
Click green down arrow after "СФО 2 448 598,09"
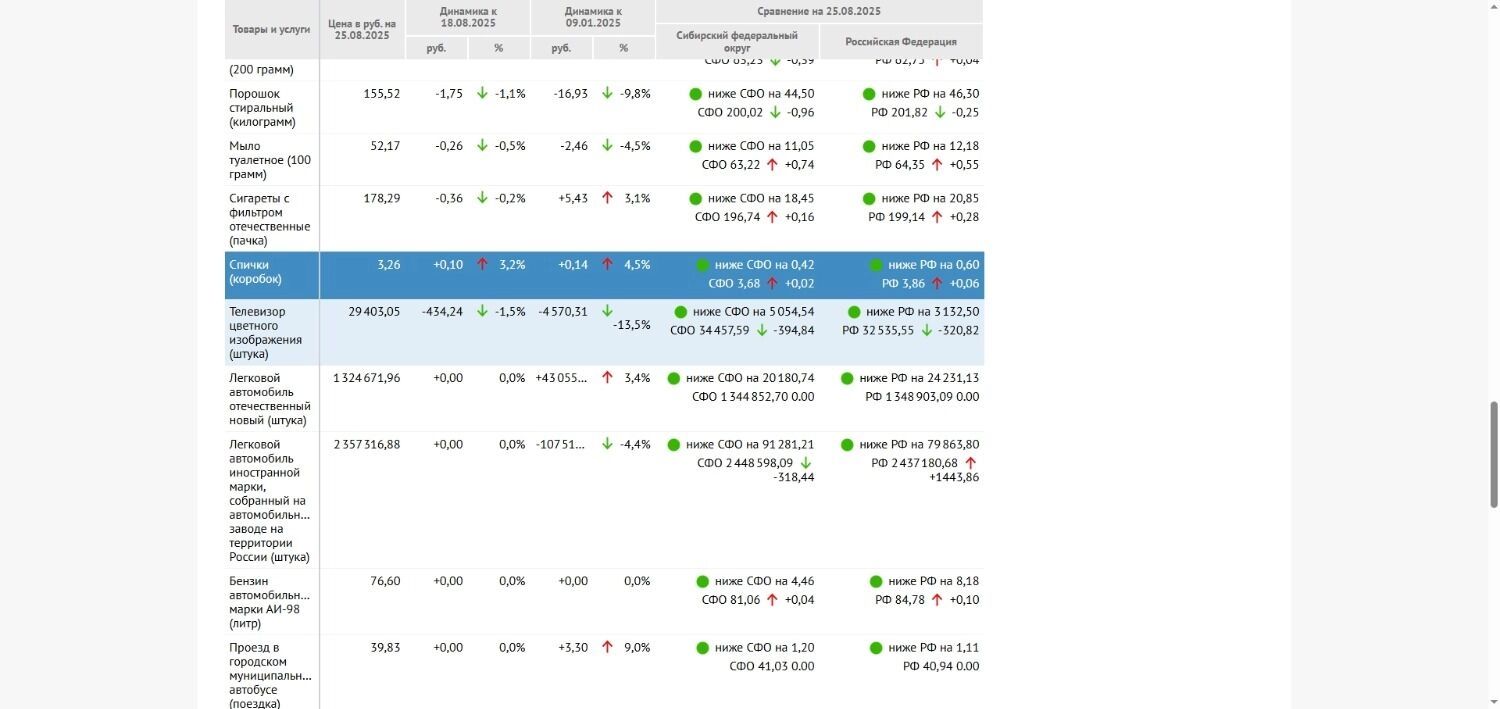click(806, 463)
